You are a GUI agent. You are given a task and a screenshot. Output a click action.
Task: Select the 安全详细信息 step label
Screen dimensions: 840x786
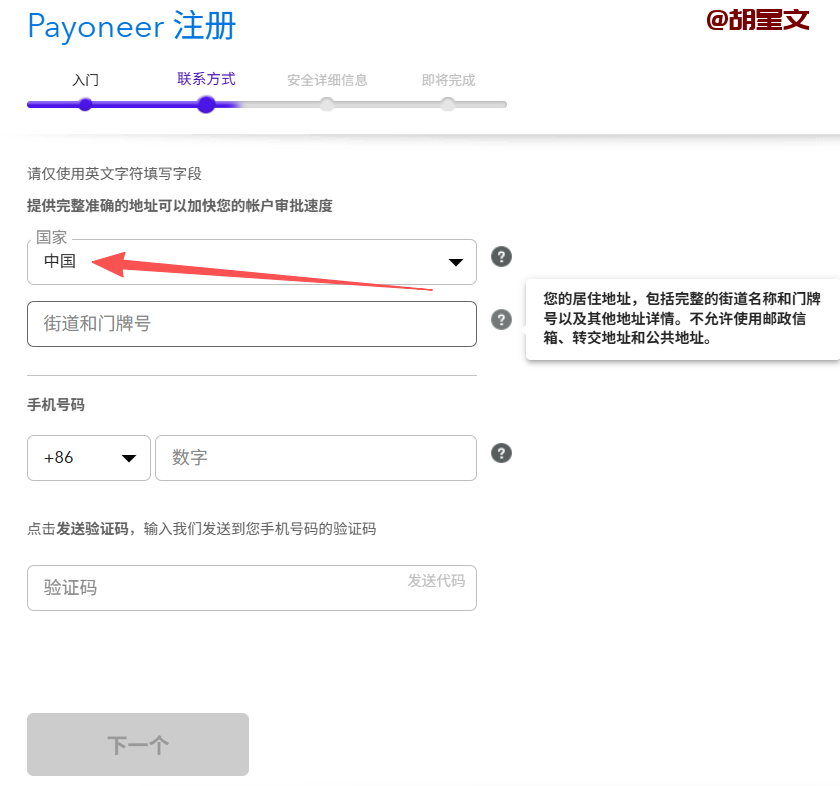click(327, 80)
